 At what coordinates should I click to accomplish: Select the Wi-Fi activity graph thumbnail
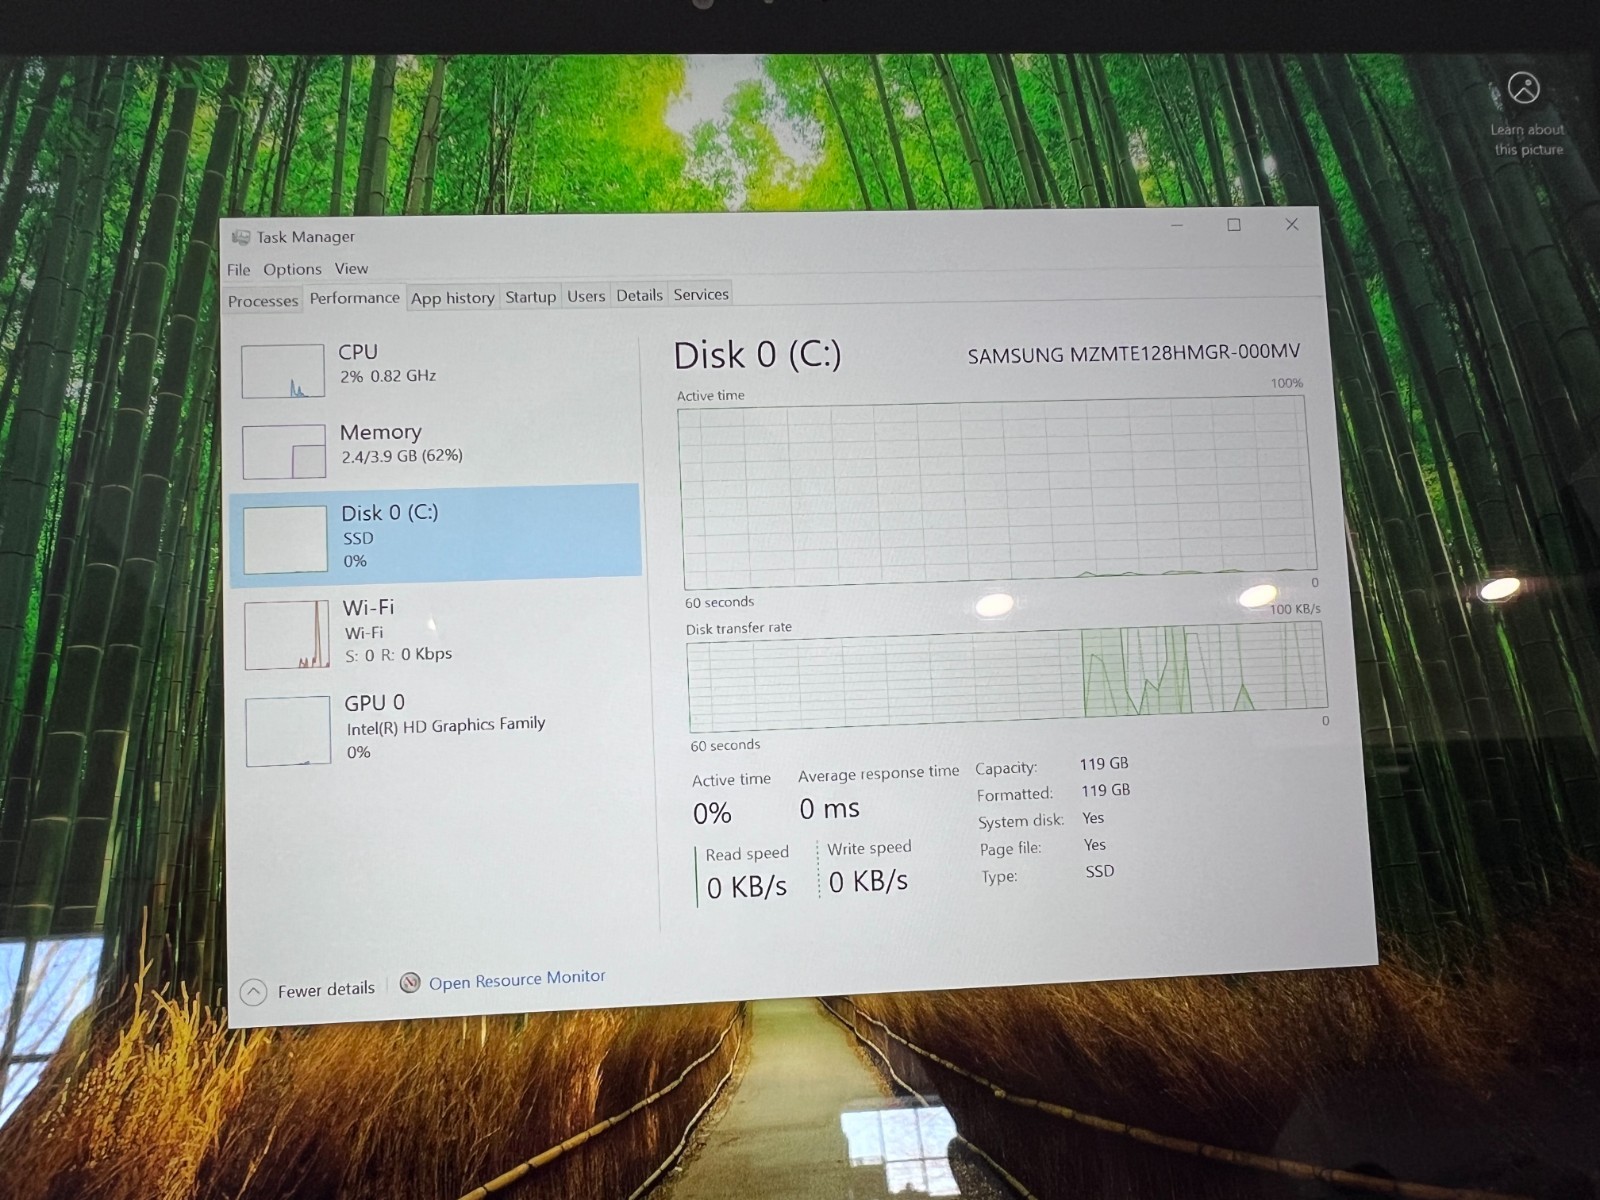(287, 635)
